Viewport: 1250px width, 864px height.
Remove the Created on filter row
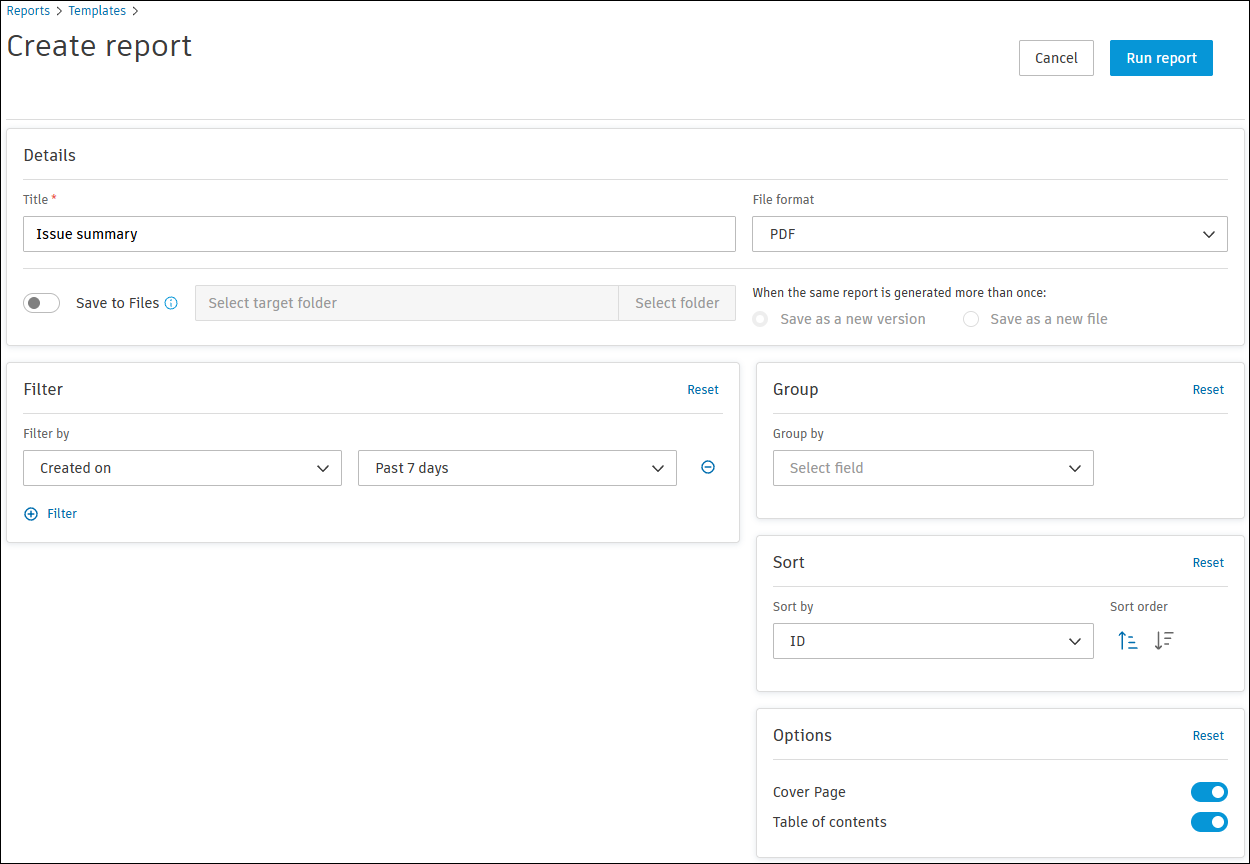[708, 467]
